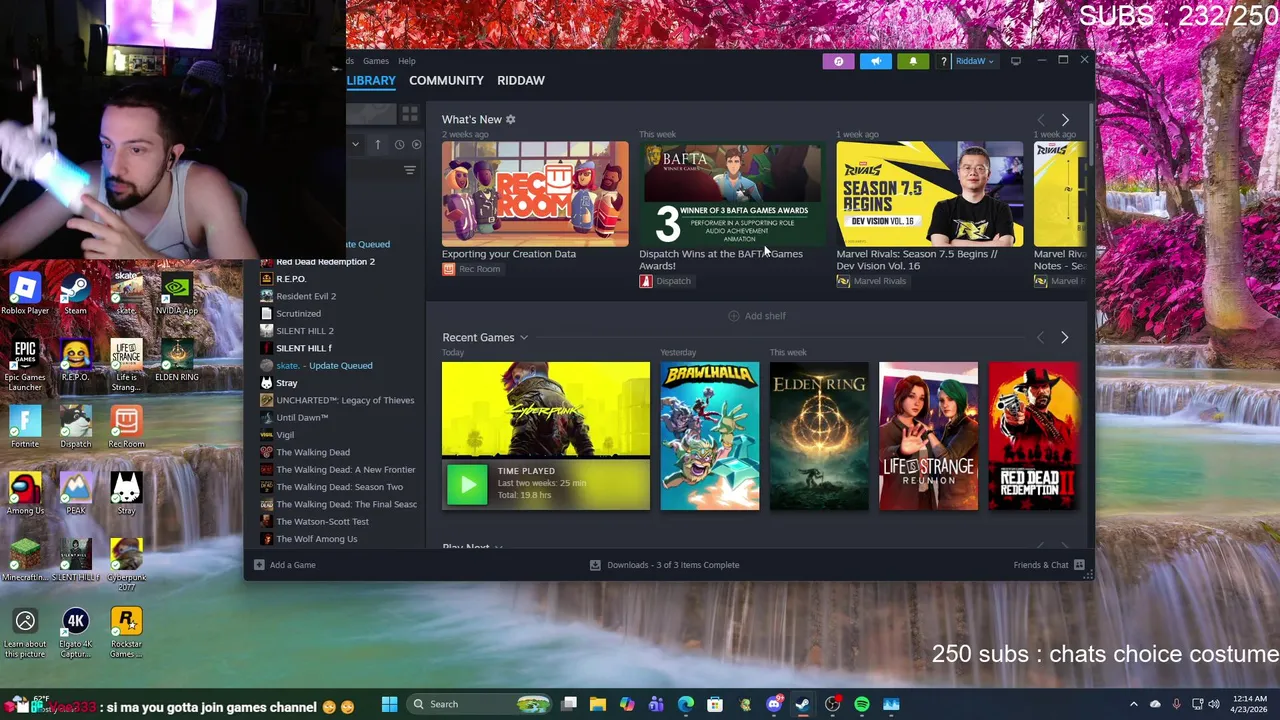
Task: Open Epic Games Launcher desktop shortcut
Action: pyautogui.click(x=25, y=365)
